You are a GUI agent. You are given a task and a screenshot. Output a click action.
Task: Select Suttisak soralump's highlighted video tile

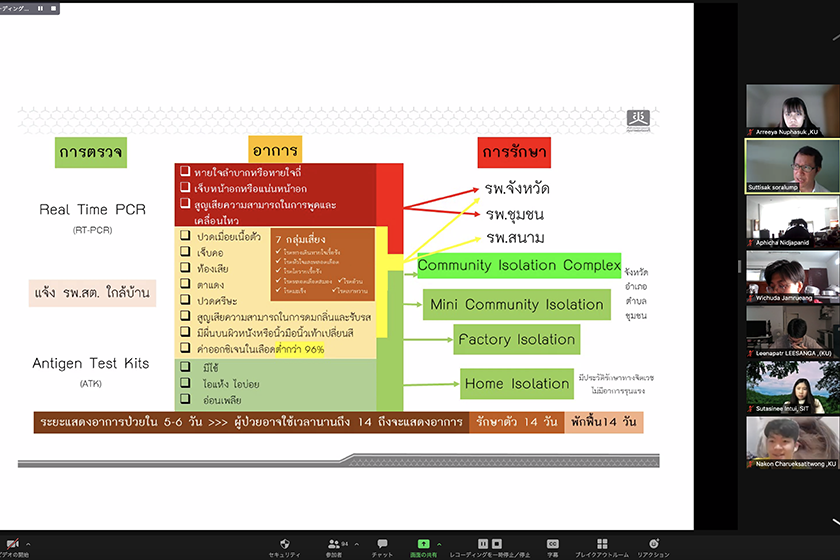point(792,166)
